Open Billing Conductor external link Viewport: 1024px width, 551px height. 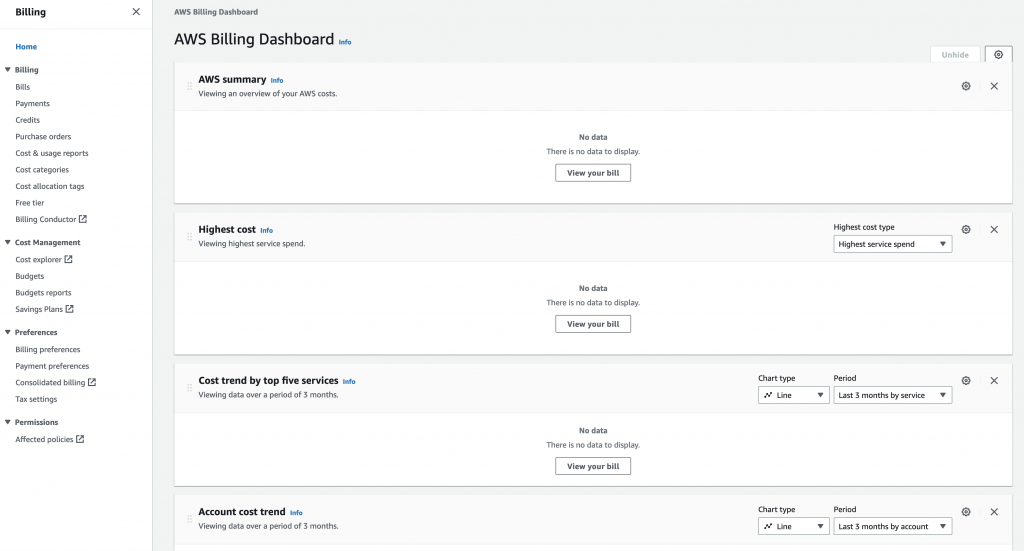[x=50, y=219]
